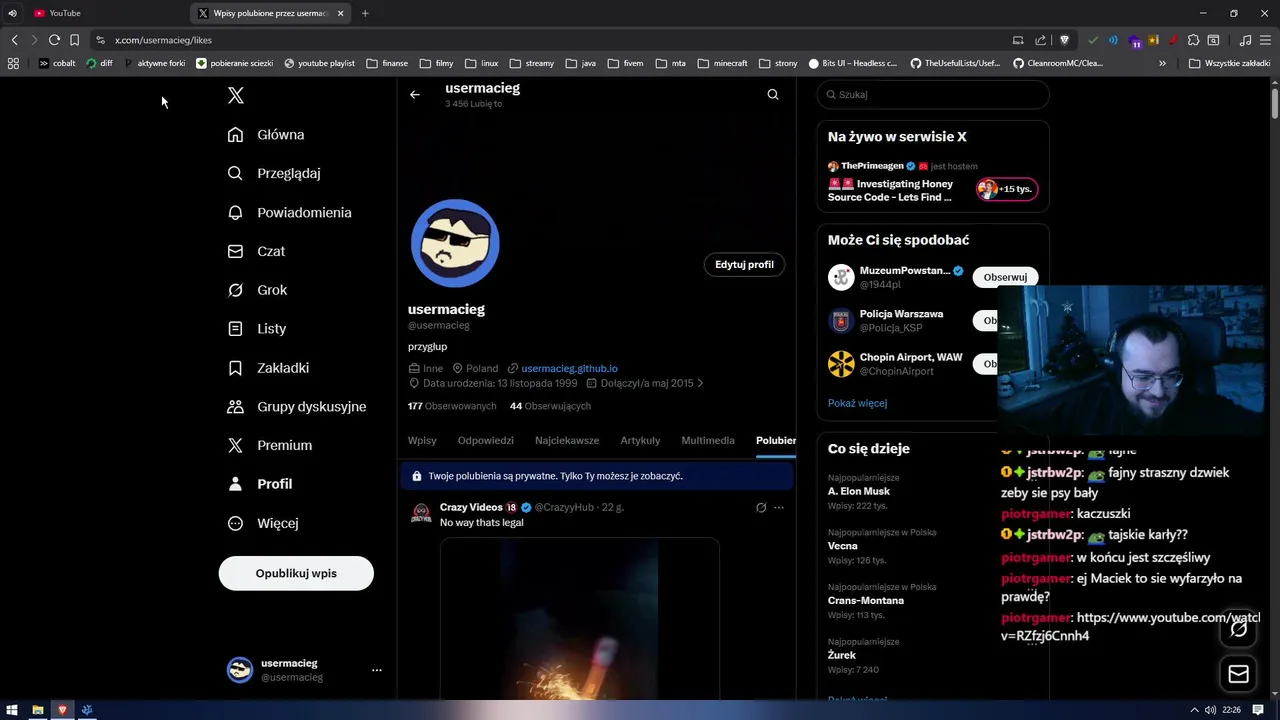Open a new browser tab
This screenshot has height=720, width=1280.
click(x=365, y=13)
